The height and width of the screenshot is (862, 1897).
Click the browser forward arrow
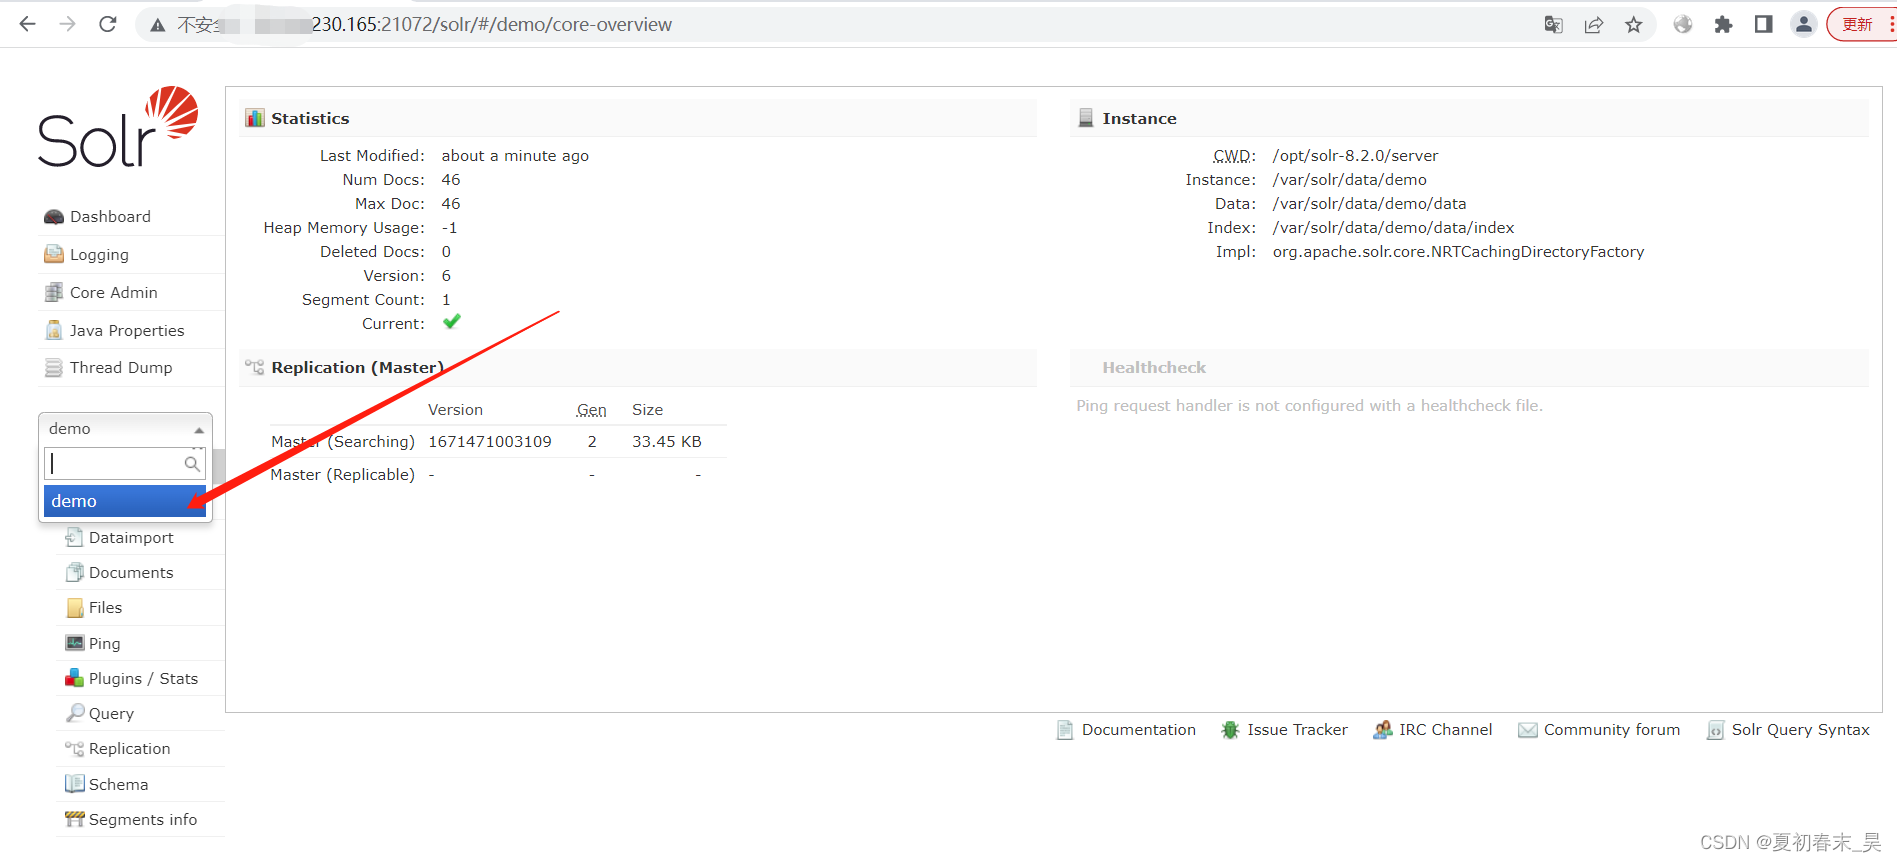pos(67,24)
